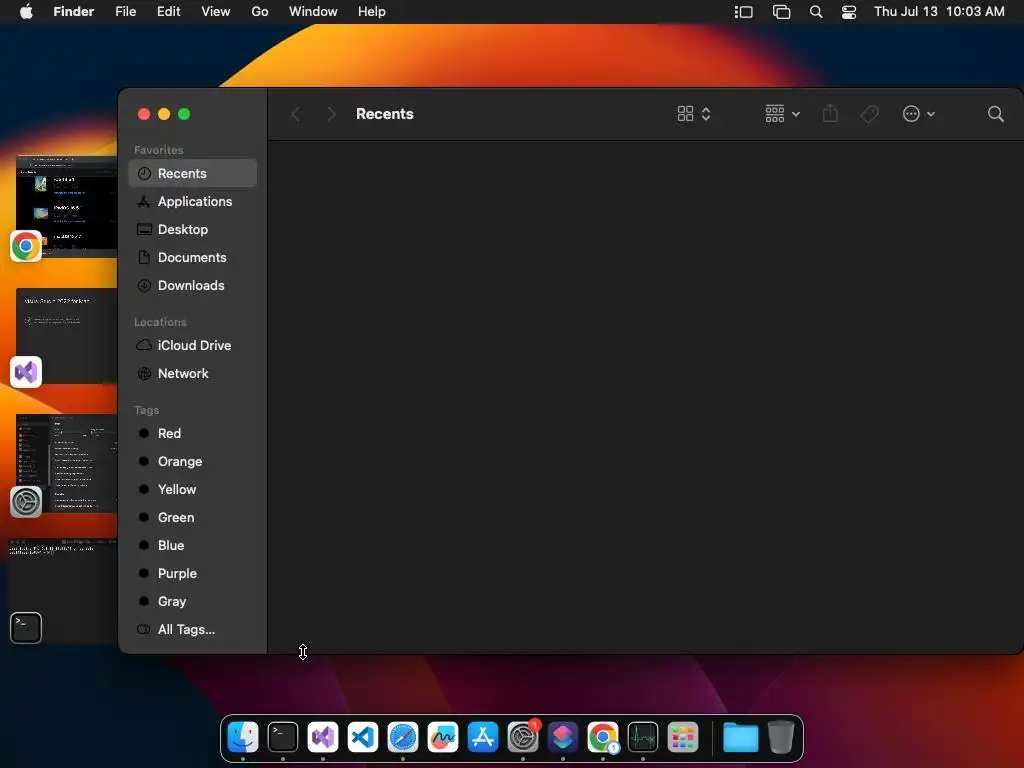Open System Settings from the Dock
The width and height of the screenshot is (1024, 768).
click(x=523, y=737)
